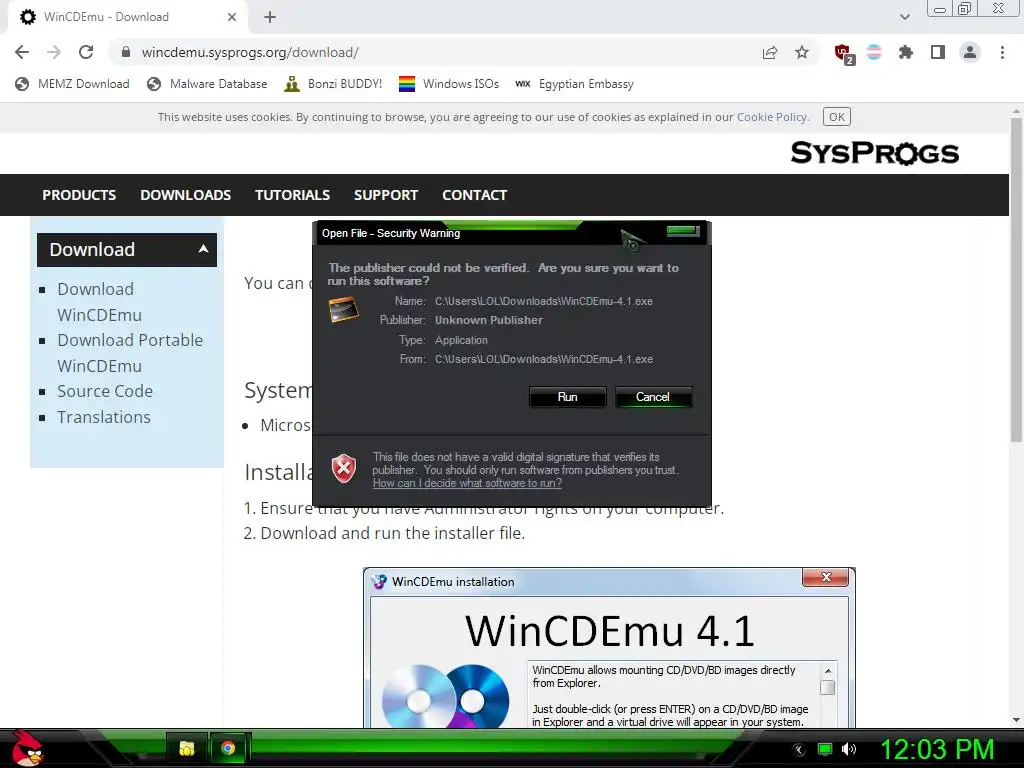The image size is (1024, 768).
Task: Follow the Cookie Policy link
Action: click(772, 117)
